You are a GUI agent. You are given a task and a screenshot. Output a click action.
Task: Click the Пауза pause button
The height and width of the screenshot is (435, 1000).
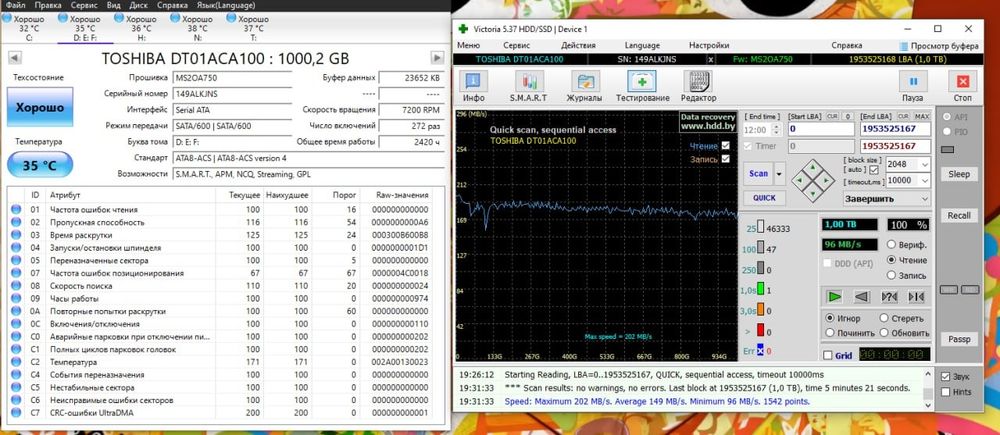click(913, 82)
